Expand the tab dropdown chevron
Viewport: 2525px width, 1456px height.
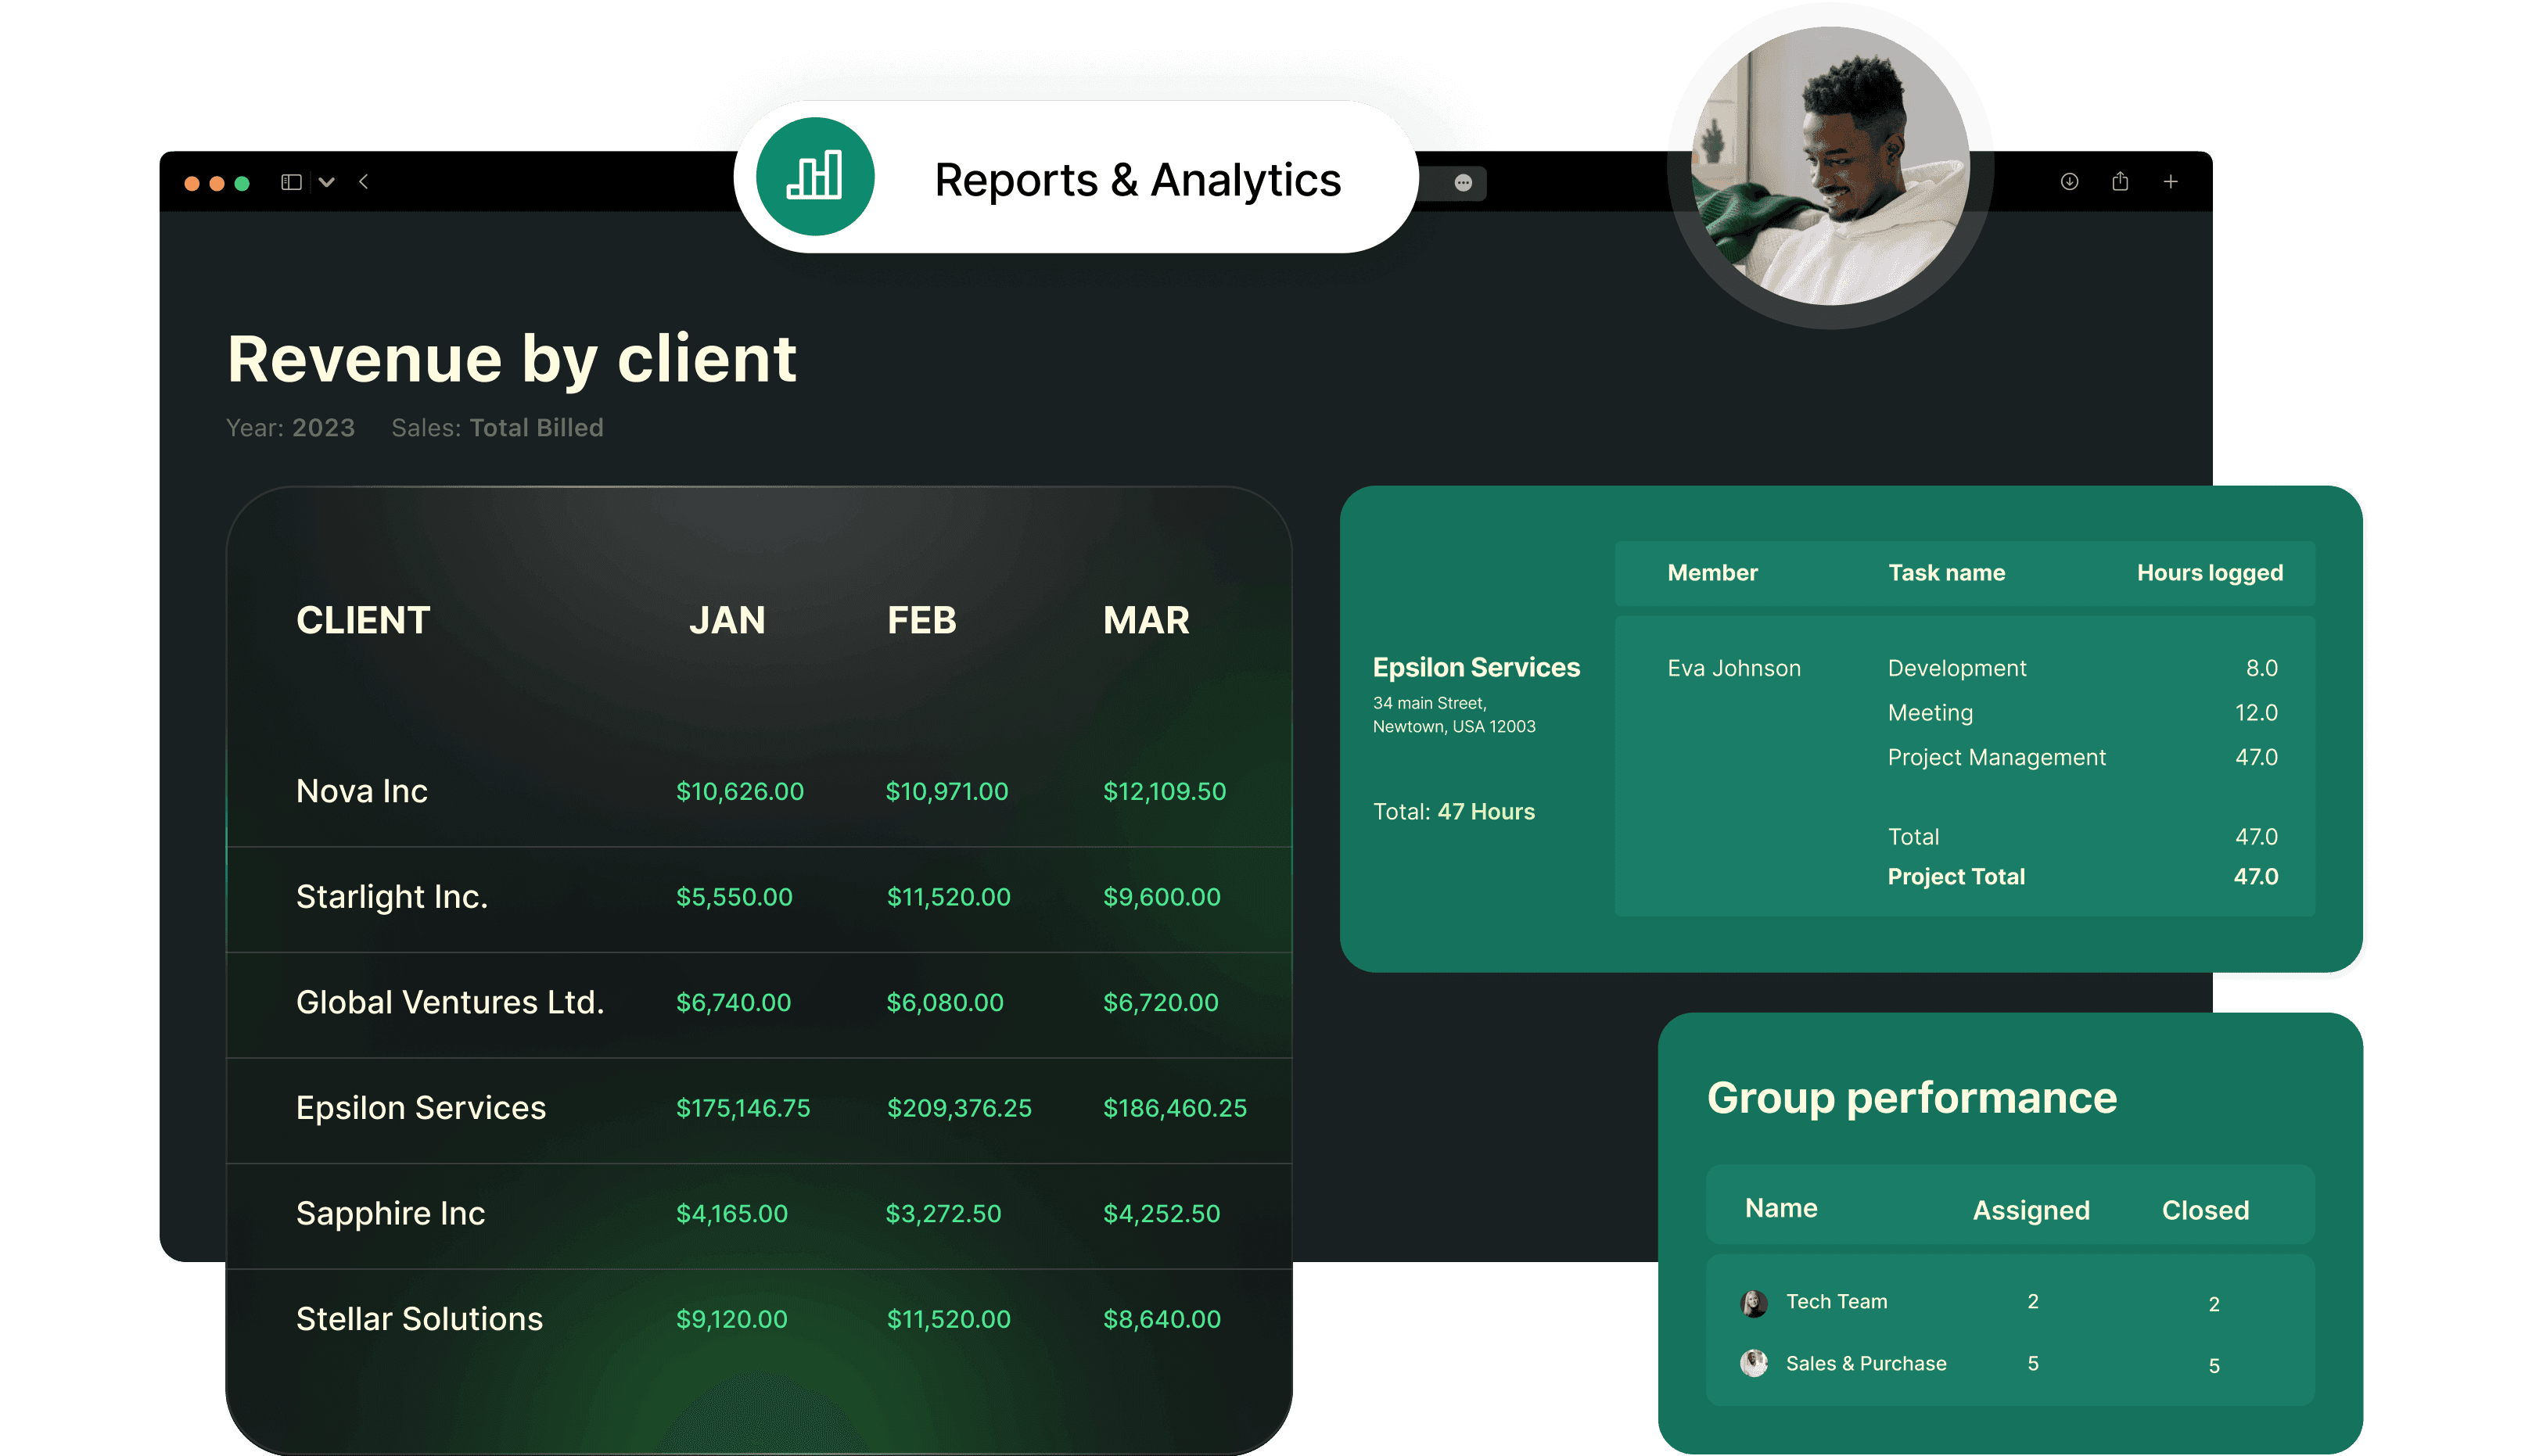pyautogui.click(x=326, y=182)
